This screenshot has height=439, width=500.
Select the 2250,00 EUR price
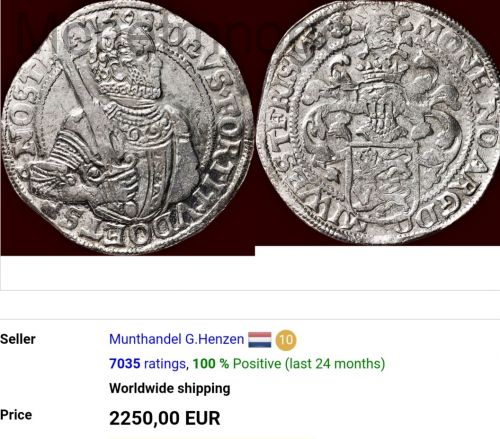[165, 418]
